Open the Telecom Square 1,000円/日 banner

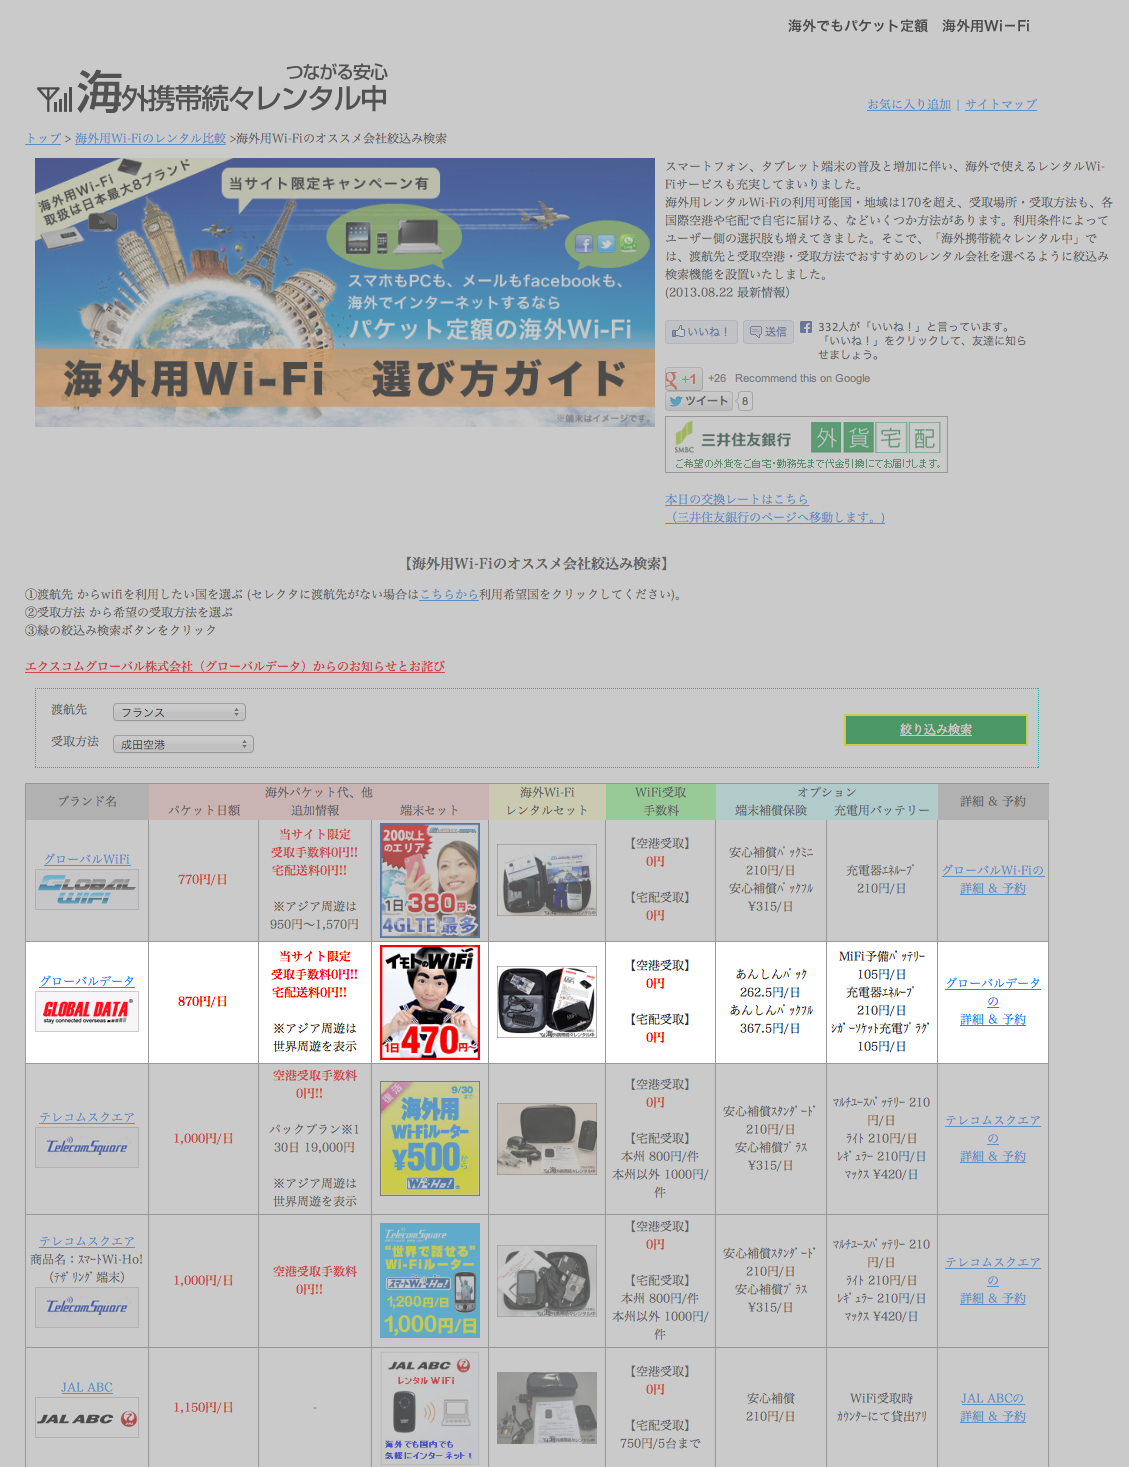tap(430, 1280)
